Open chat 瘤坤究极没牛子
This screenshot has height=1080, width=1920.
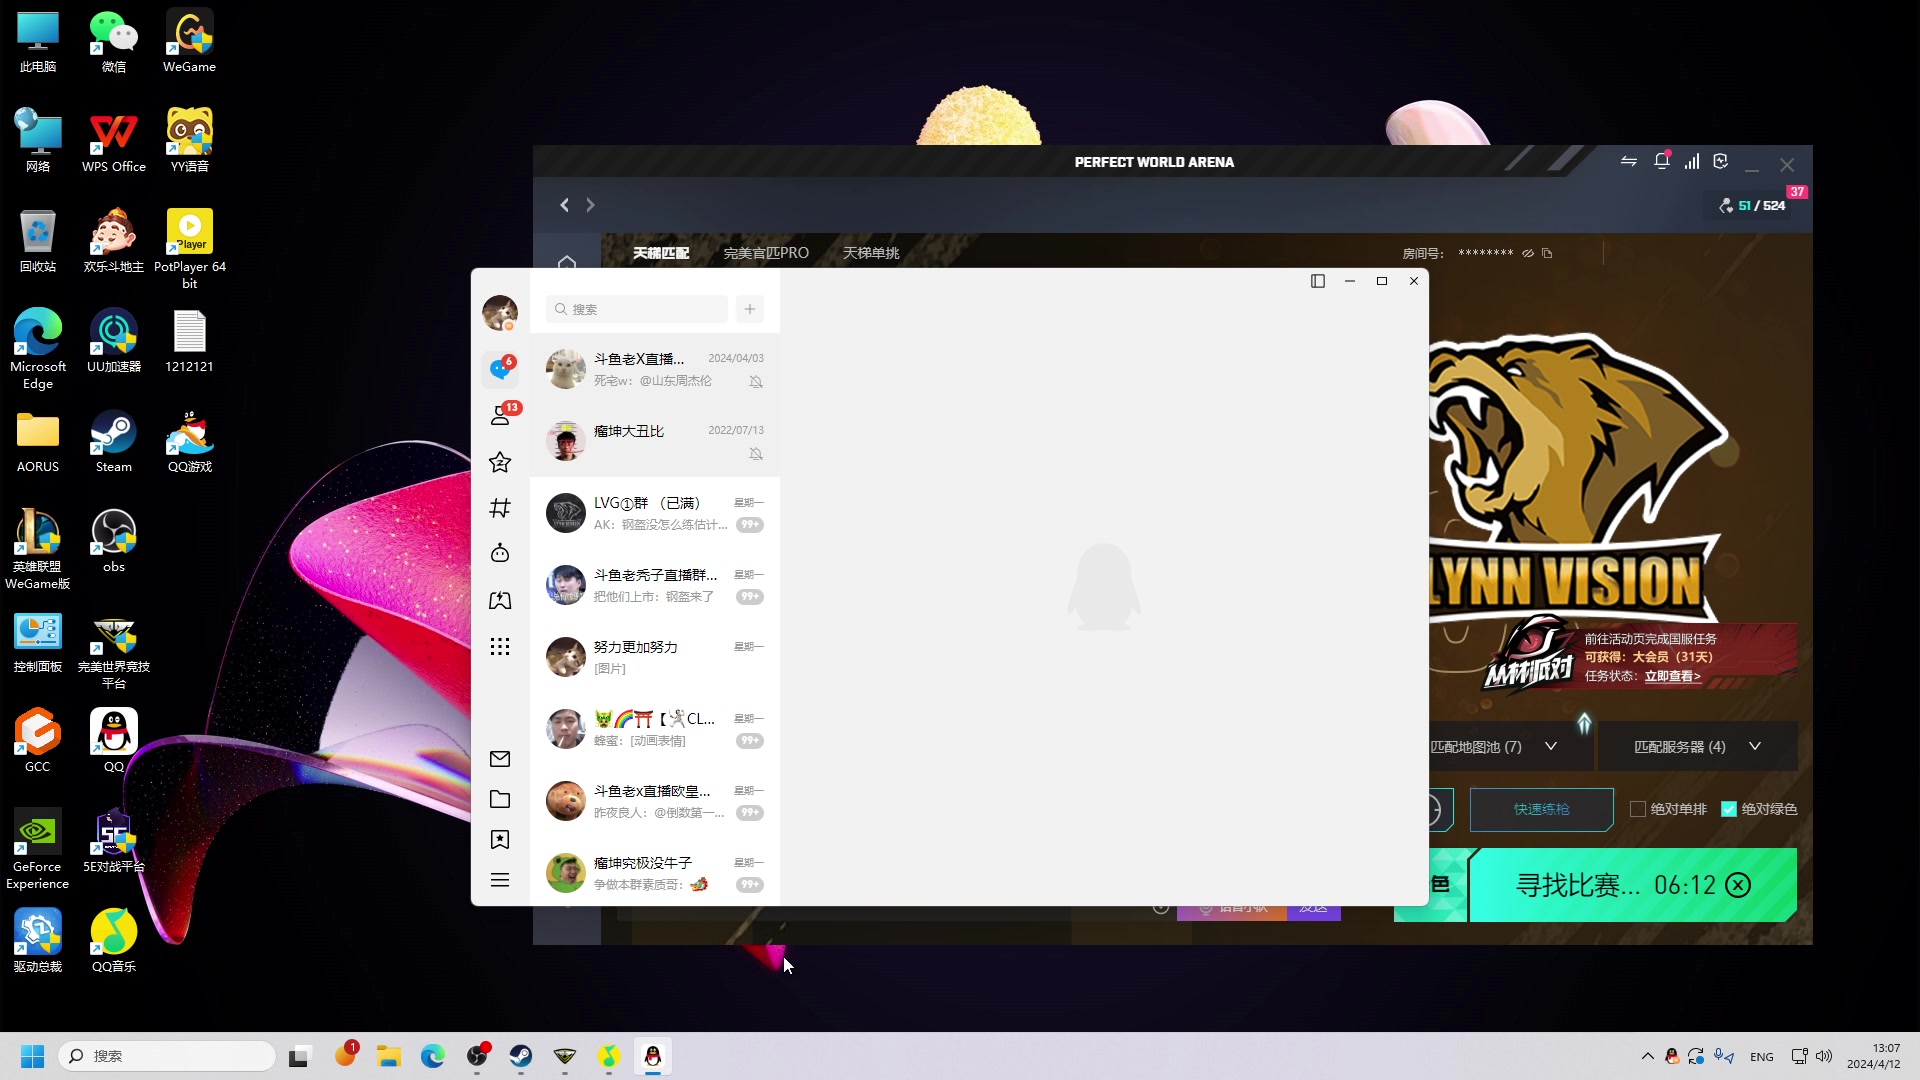click(x=655, y=873)
